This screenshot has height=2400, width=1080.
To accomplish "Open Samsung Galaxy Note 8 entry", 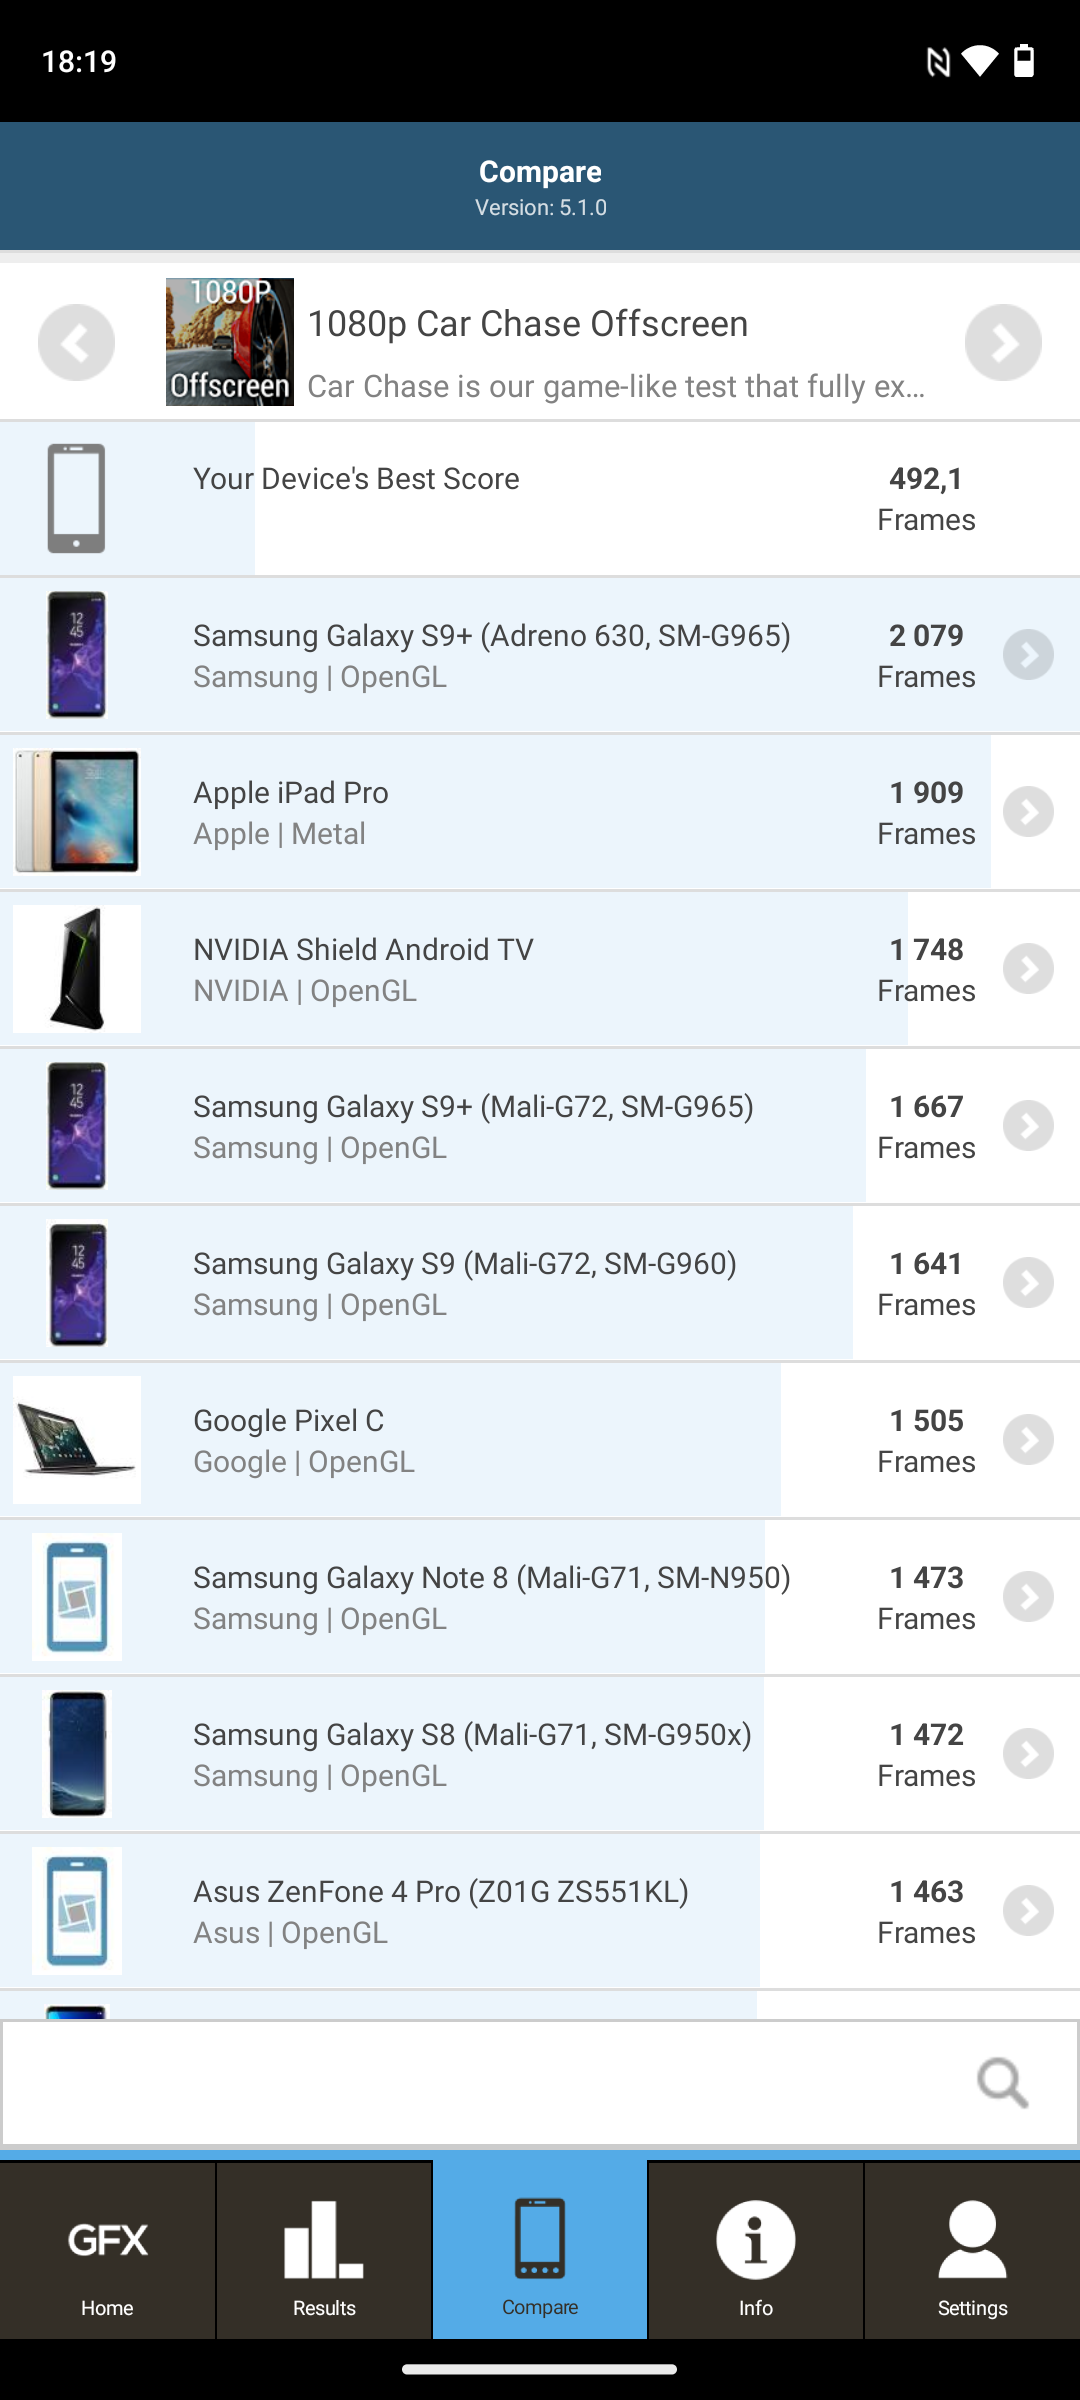I will [491, 1597].
